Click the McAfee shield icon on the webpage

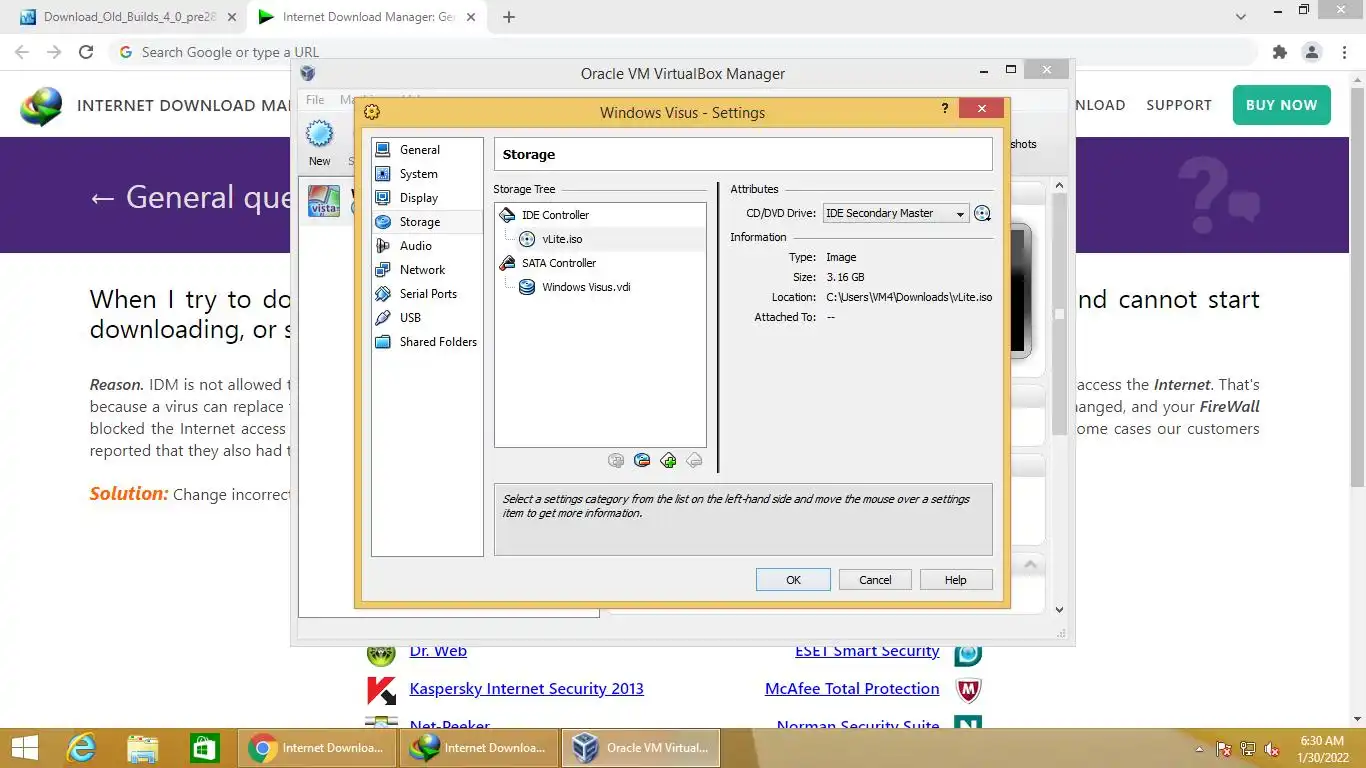click(968, 690)
